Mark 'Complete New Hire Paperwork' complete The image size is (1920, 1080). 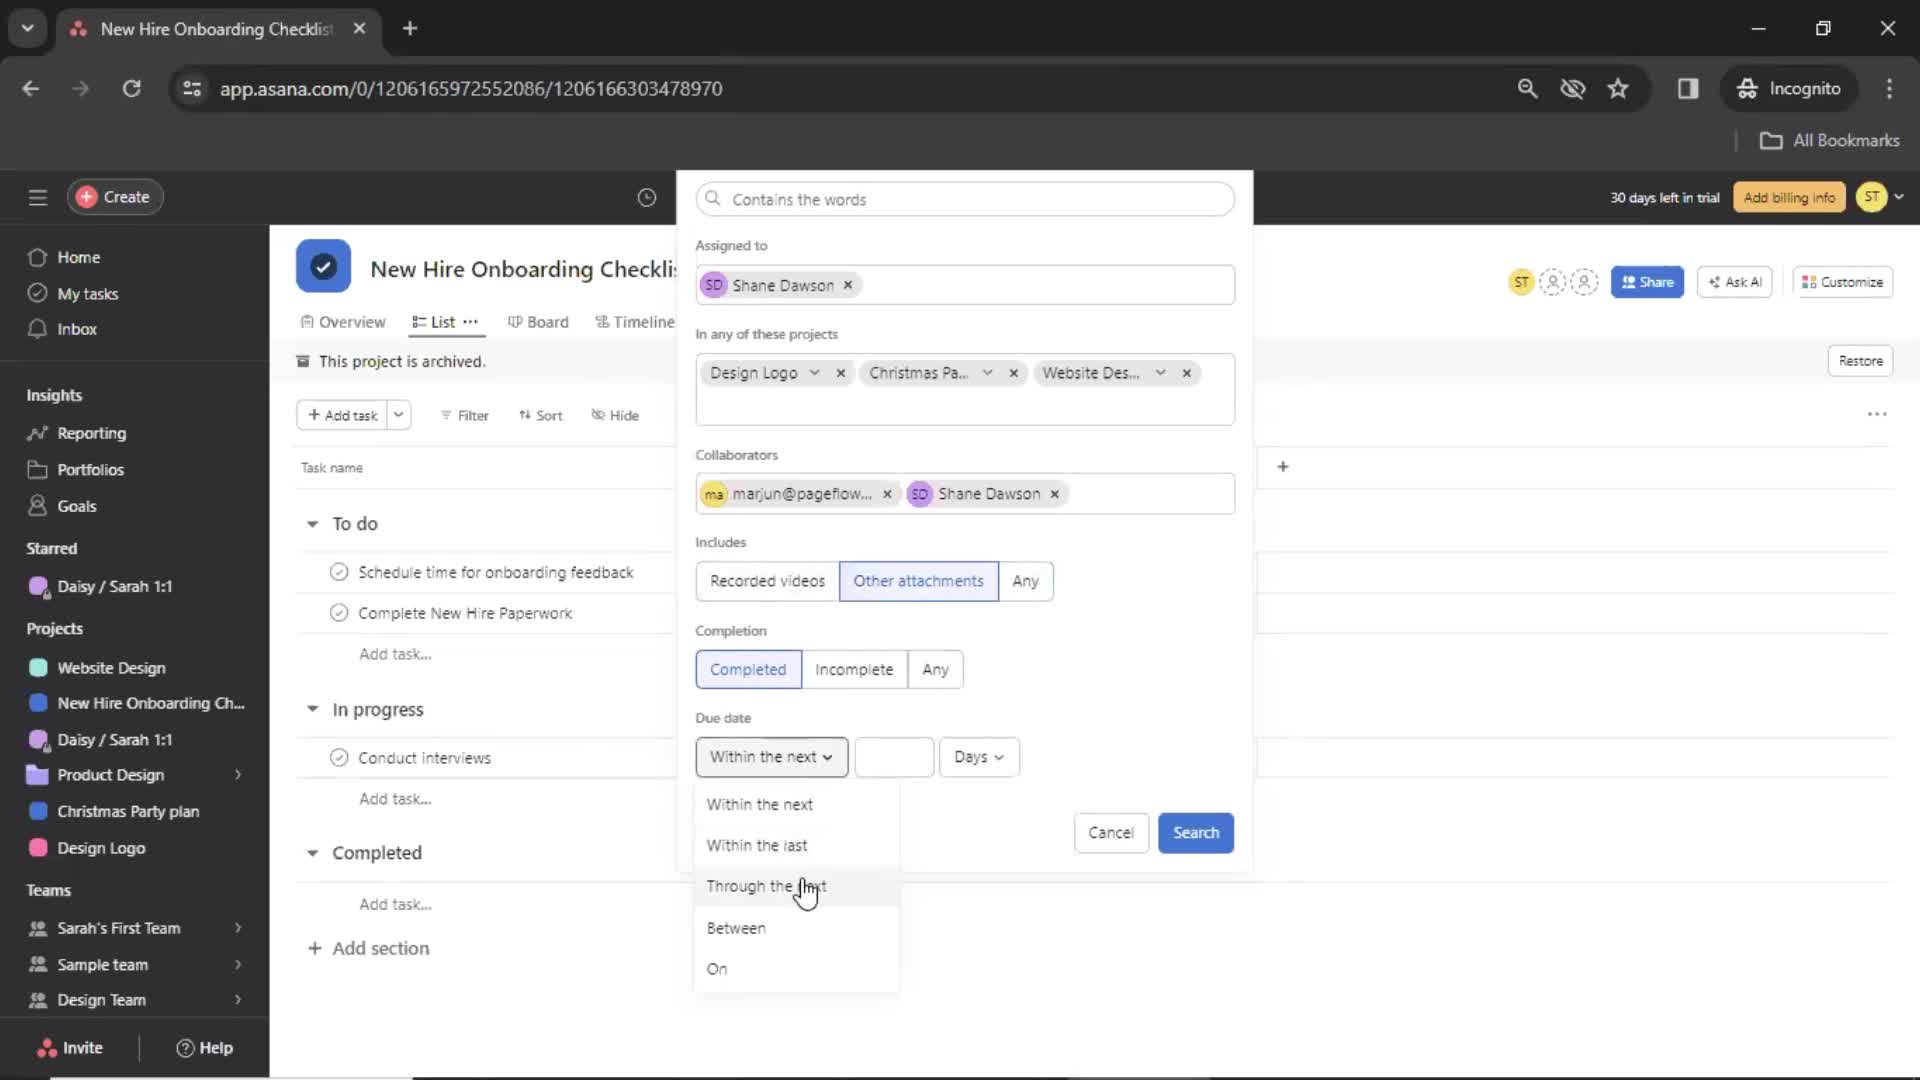pos(339,613)
